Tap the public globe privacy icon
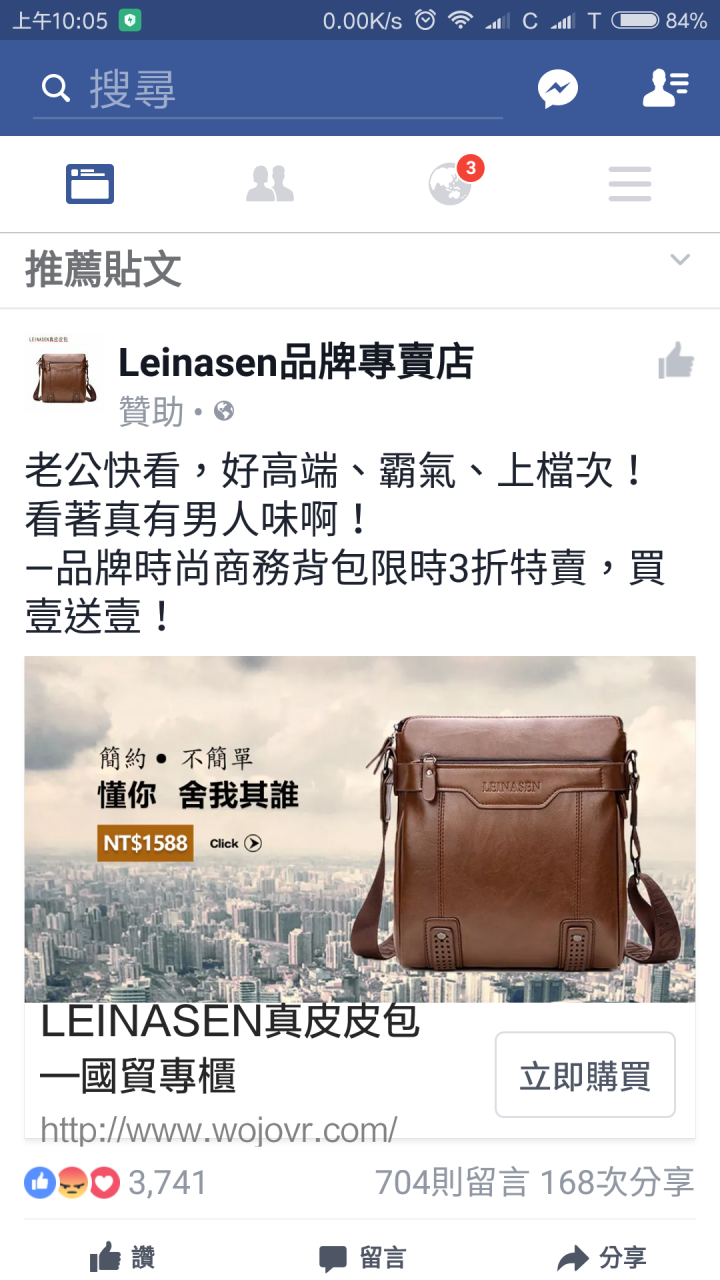The image size is (720, 1280). 224,411
